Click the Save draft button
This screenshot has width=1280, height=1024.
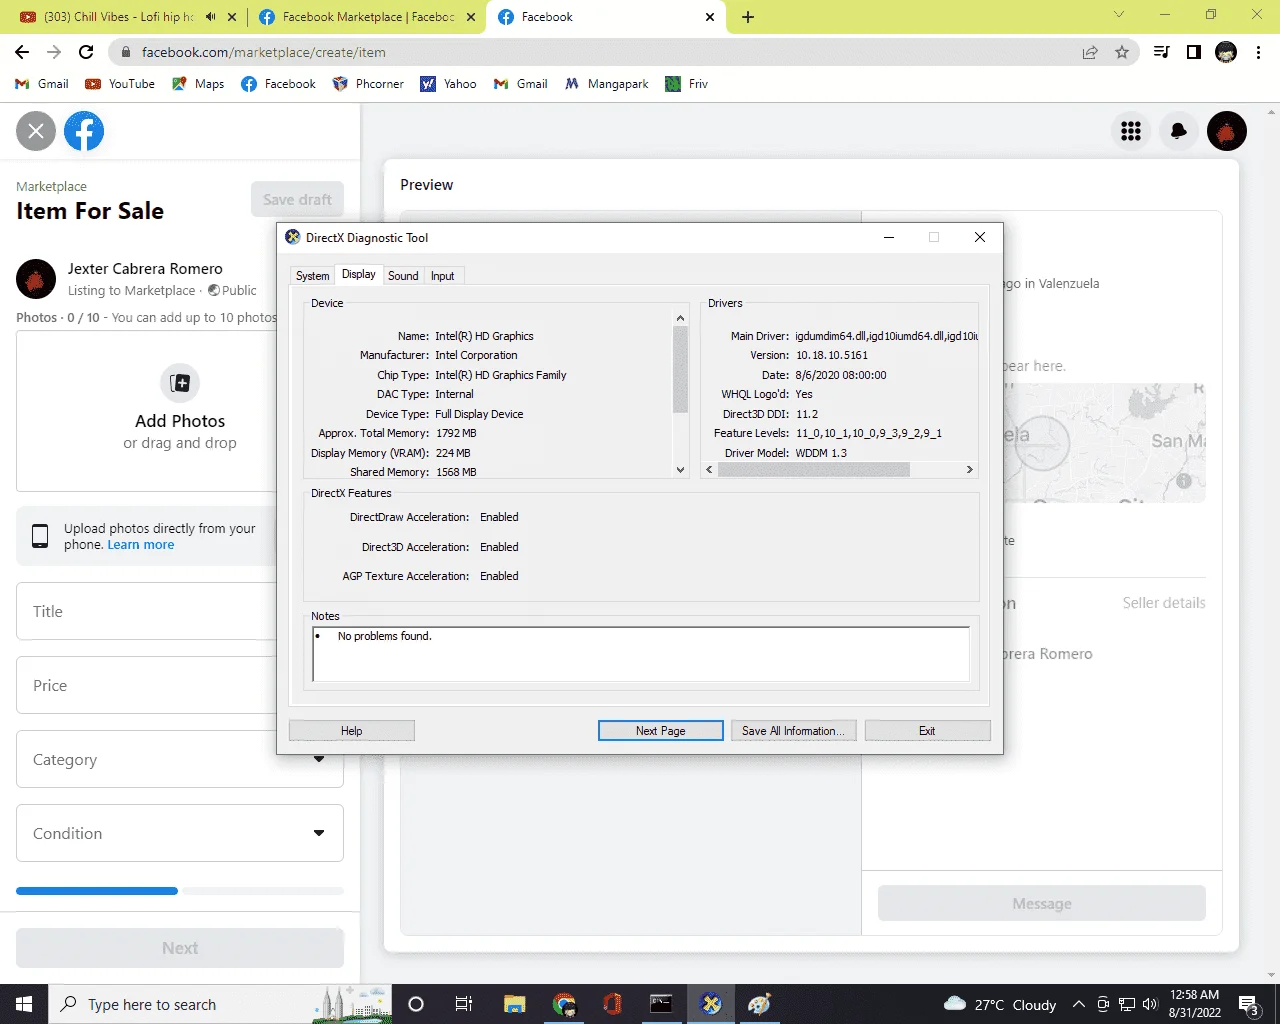coord(297,199)
